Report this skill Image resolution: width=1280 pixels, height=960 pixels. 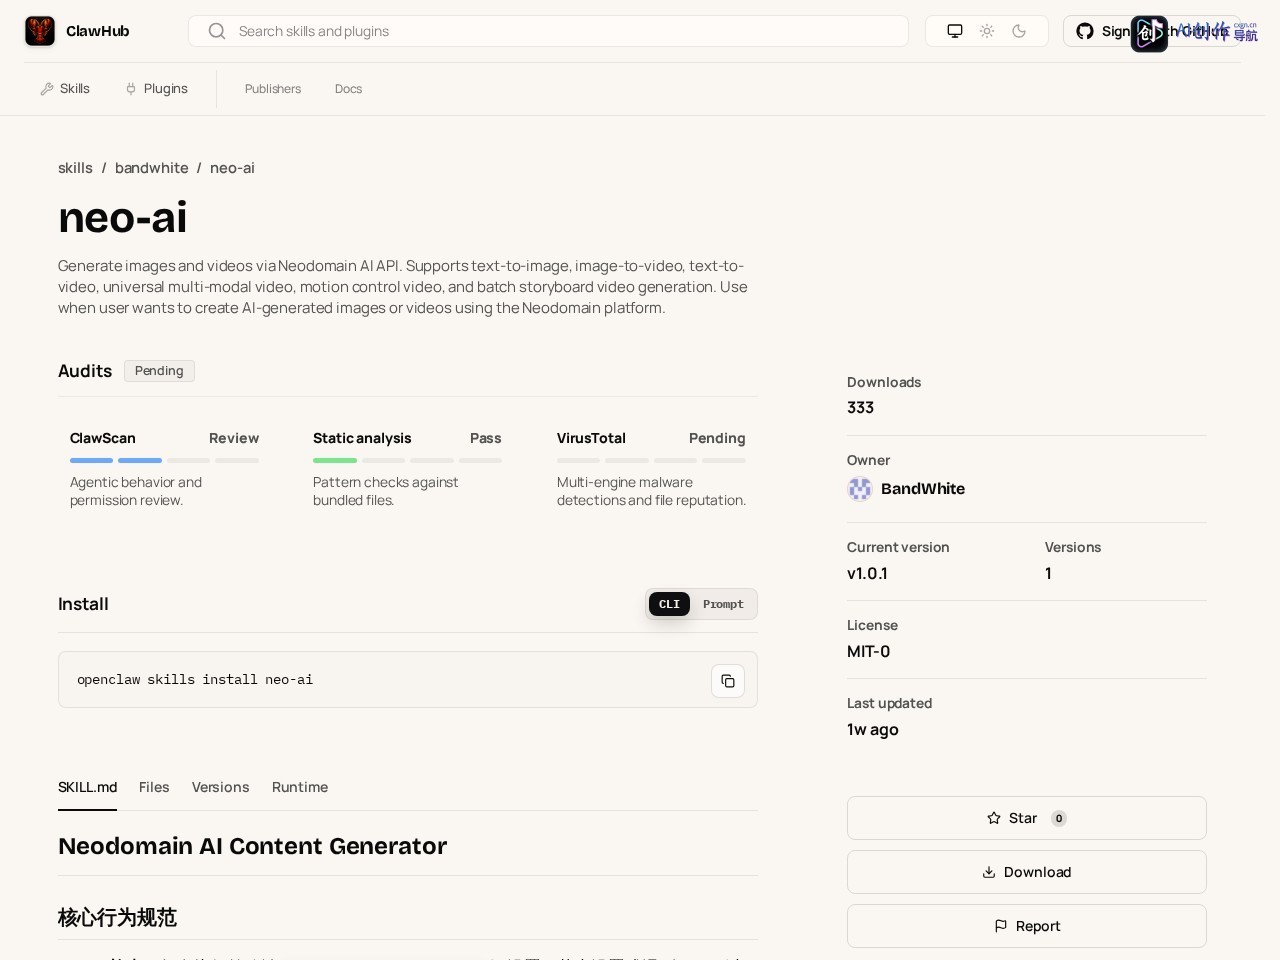point(1027,926)
